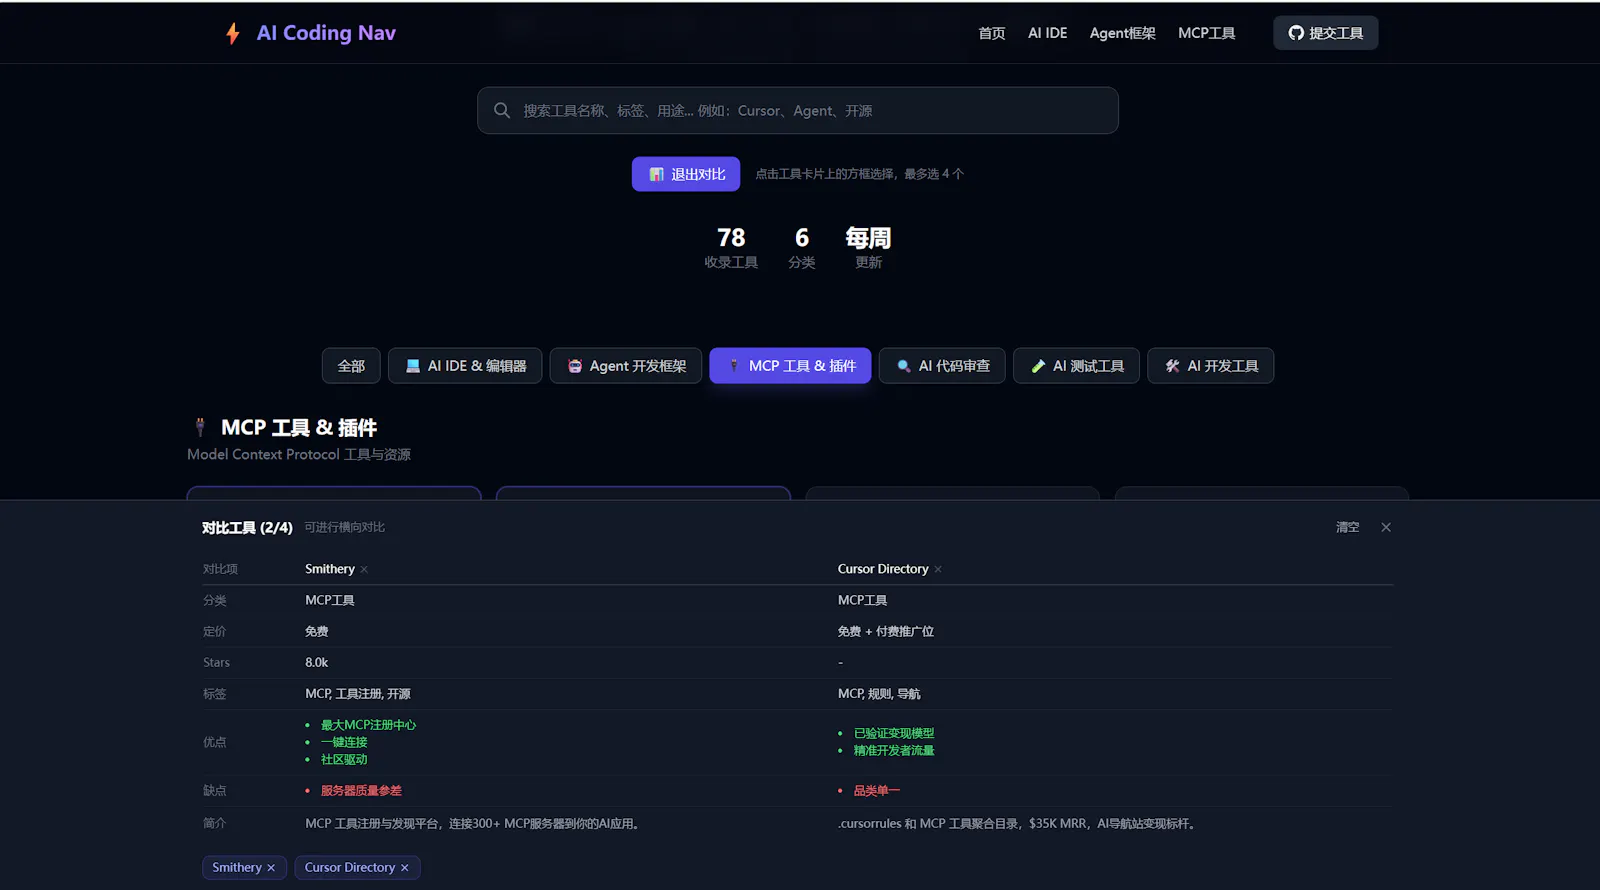Close the comparison panel with X

[x=1386, y=527]
